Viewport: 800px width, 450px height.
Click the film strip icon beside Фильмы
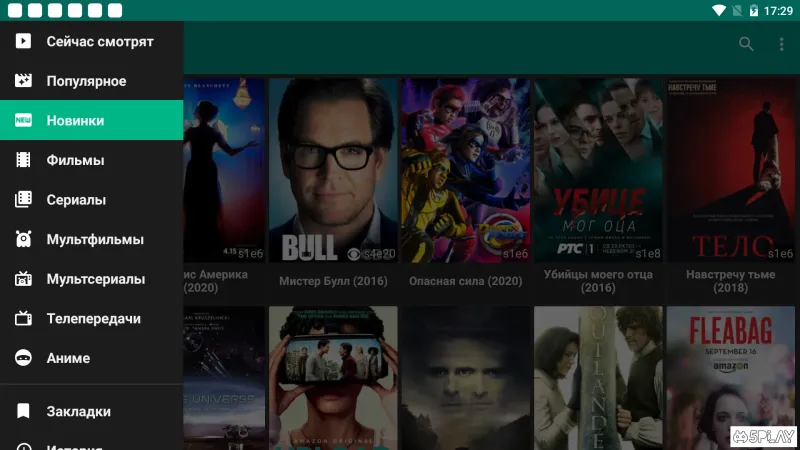tap(24, 160)
